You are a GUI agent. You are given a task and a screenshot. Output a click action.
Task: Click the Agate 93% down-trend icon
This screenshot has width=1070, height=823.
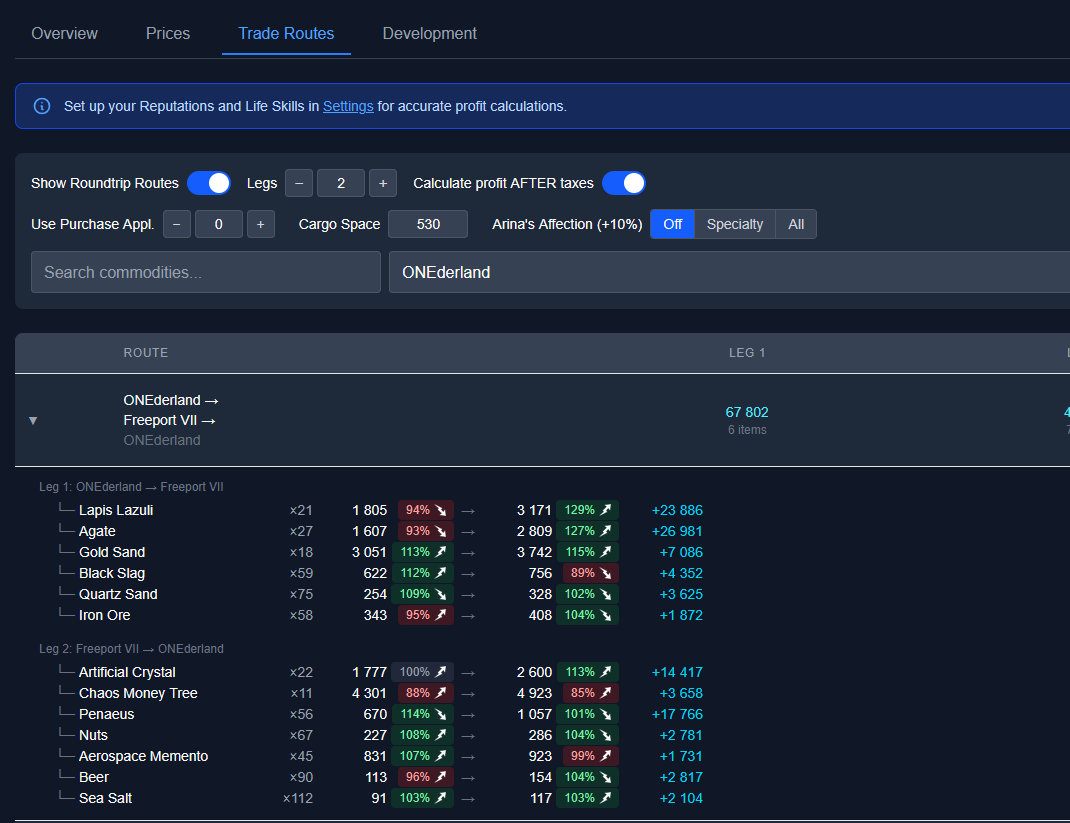pos(441,532)
